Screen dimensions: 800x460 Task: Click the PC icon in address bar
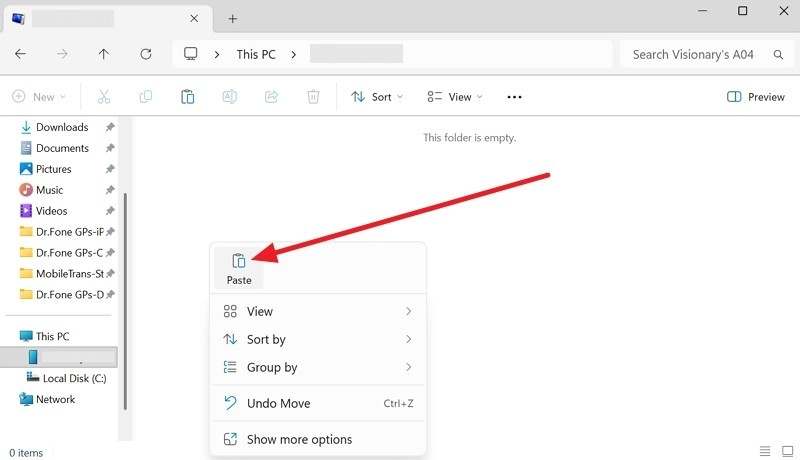(x=191, y=54)
